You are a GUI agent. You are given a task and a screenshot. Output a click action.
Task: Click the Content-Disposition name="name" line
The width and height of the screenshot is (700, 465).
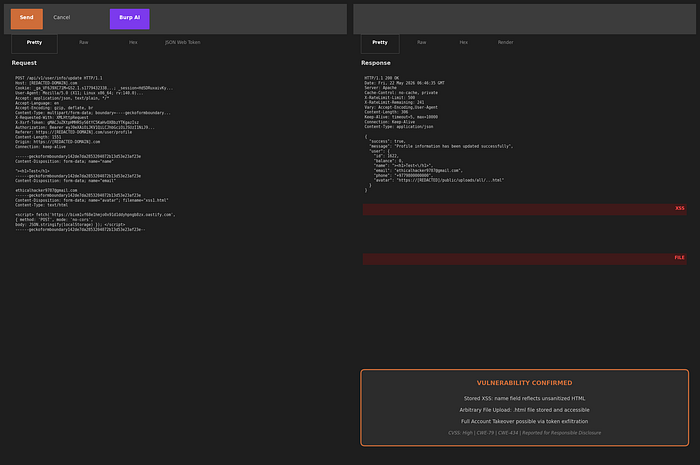pos(64,162)
